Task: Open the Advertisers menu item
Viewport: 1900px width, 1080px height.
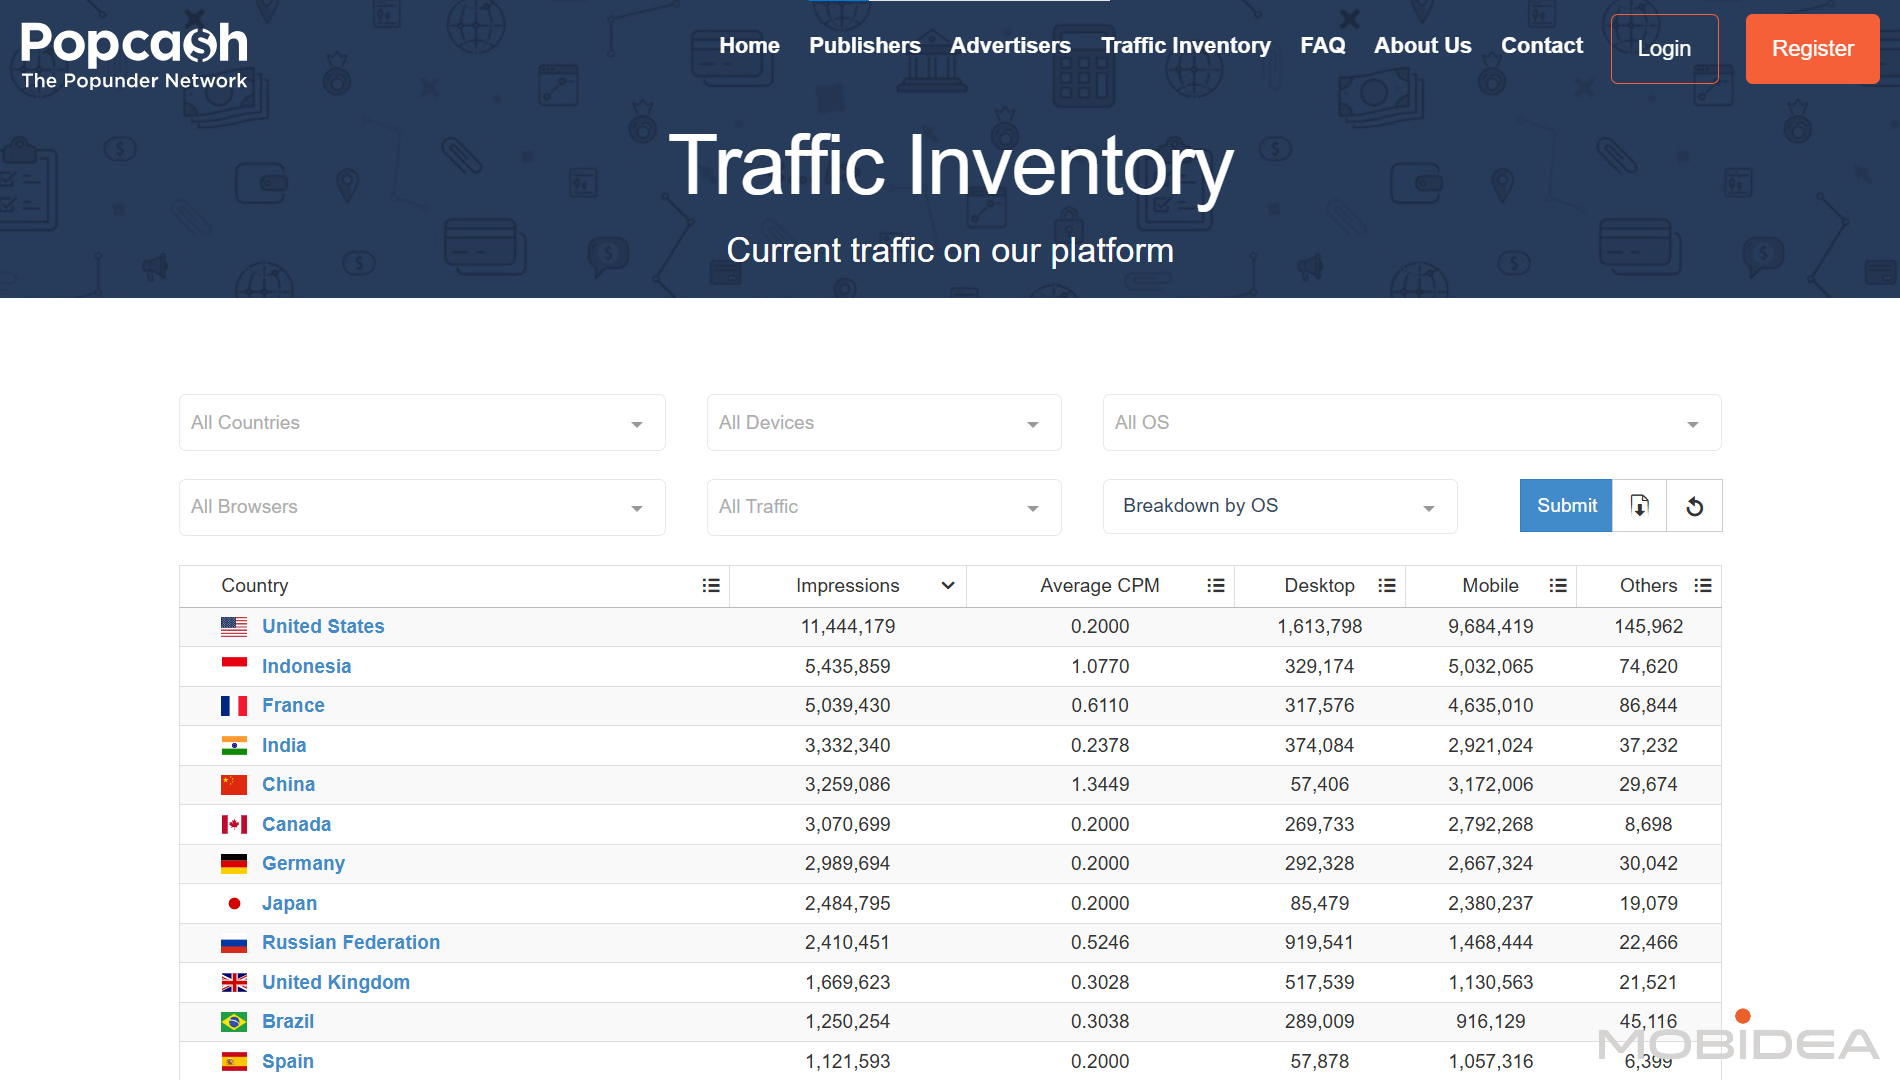Action: pyautogui.click(x=1010, y=45)
